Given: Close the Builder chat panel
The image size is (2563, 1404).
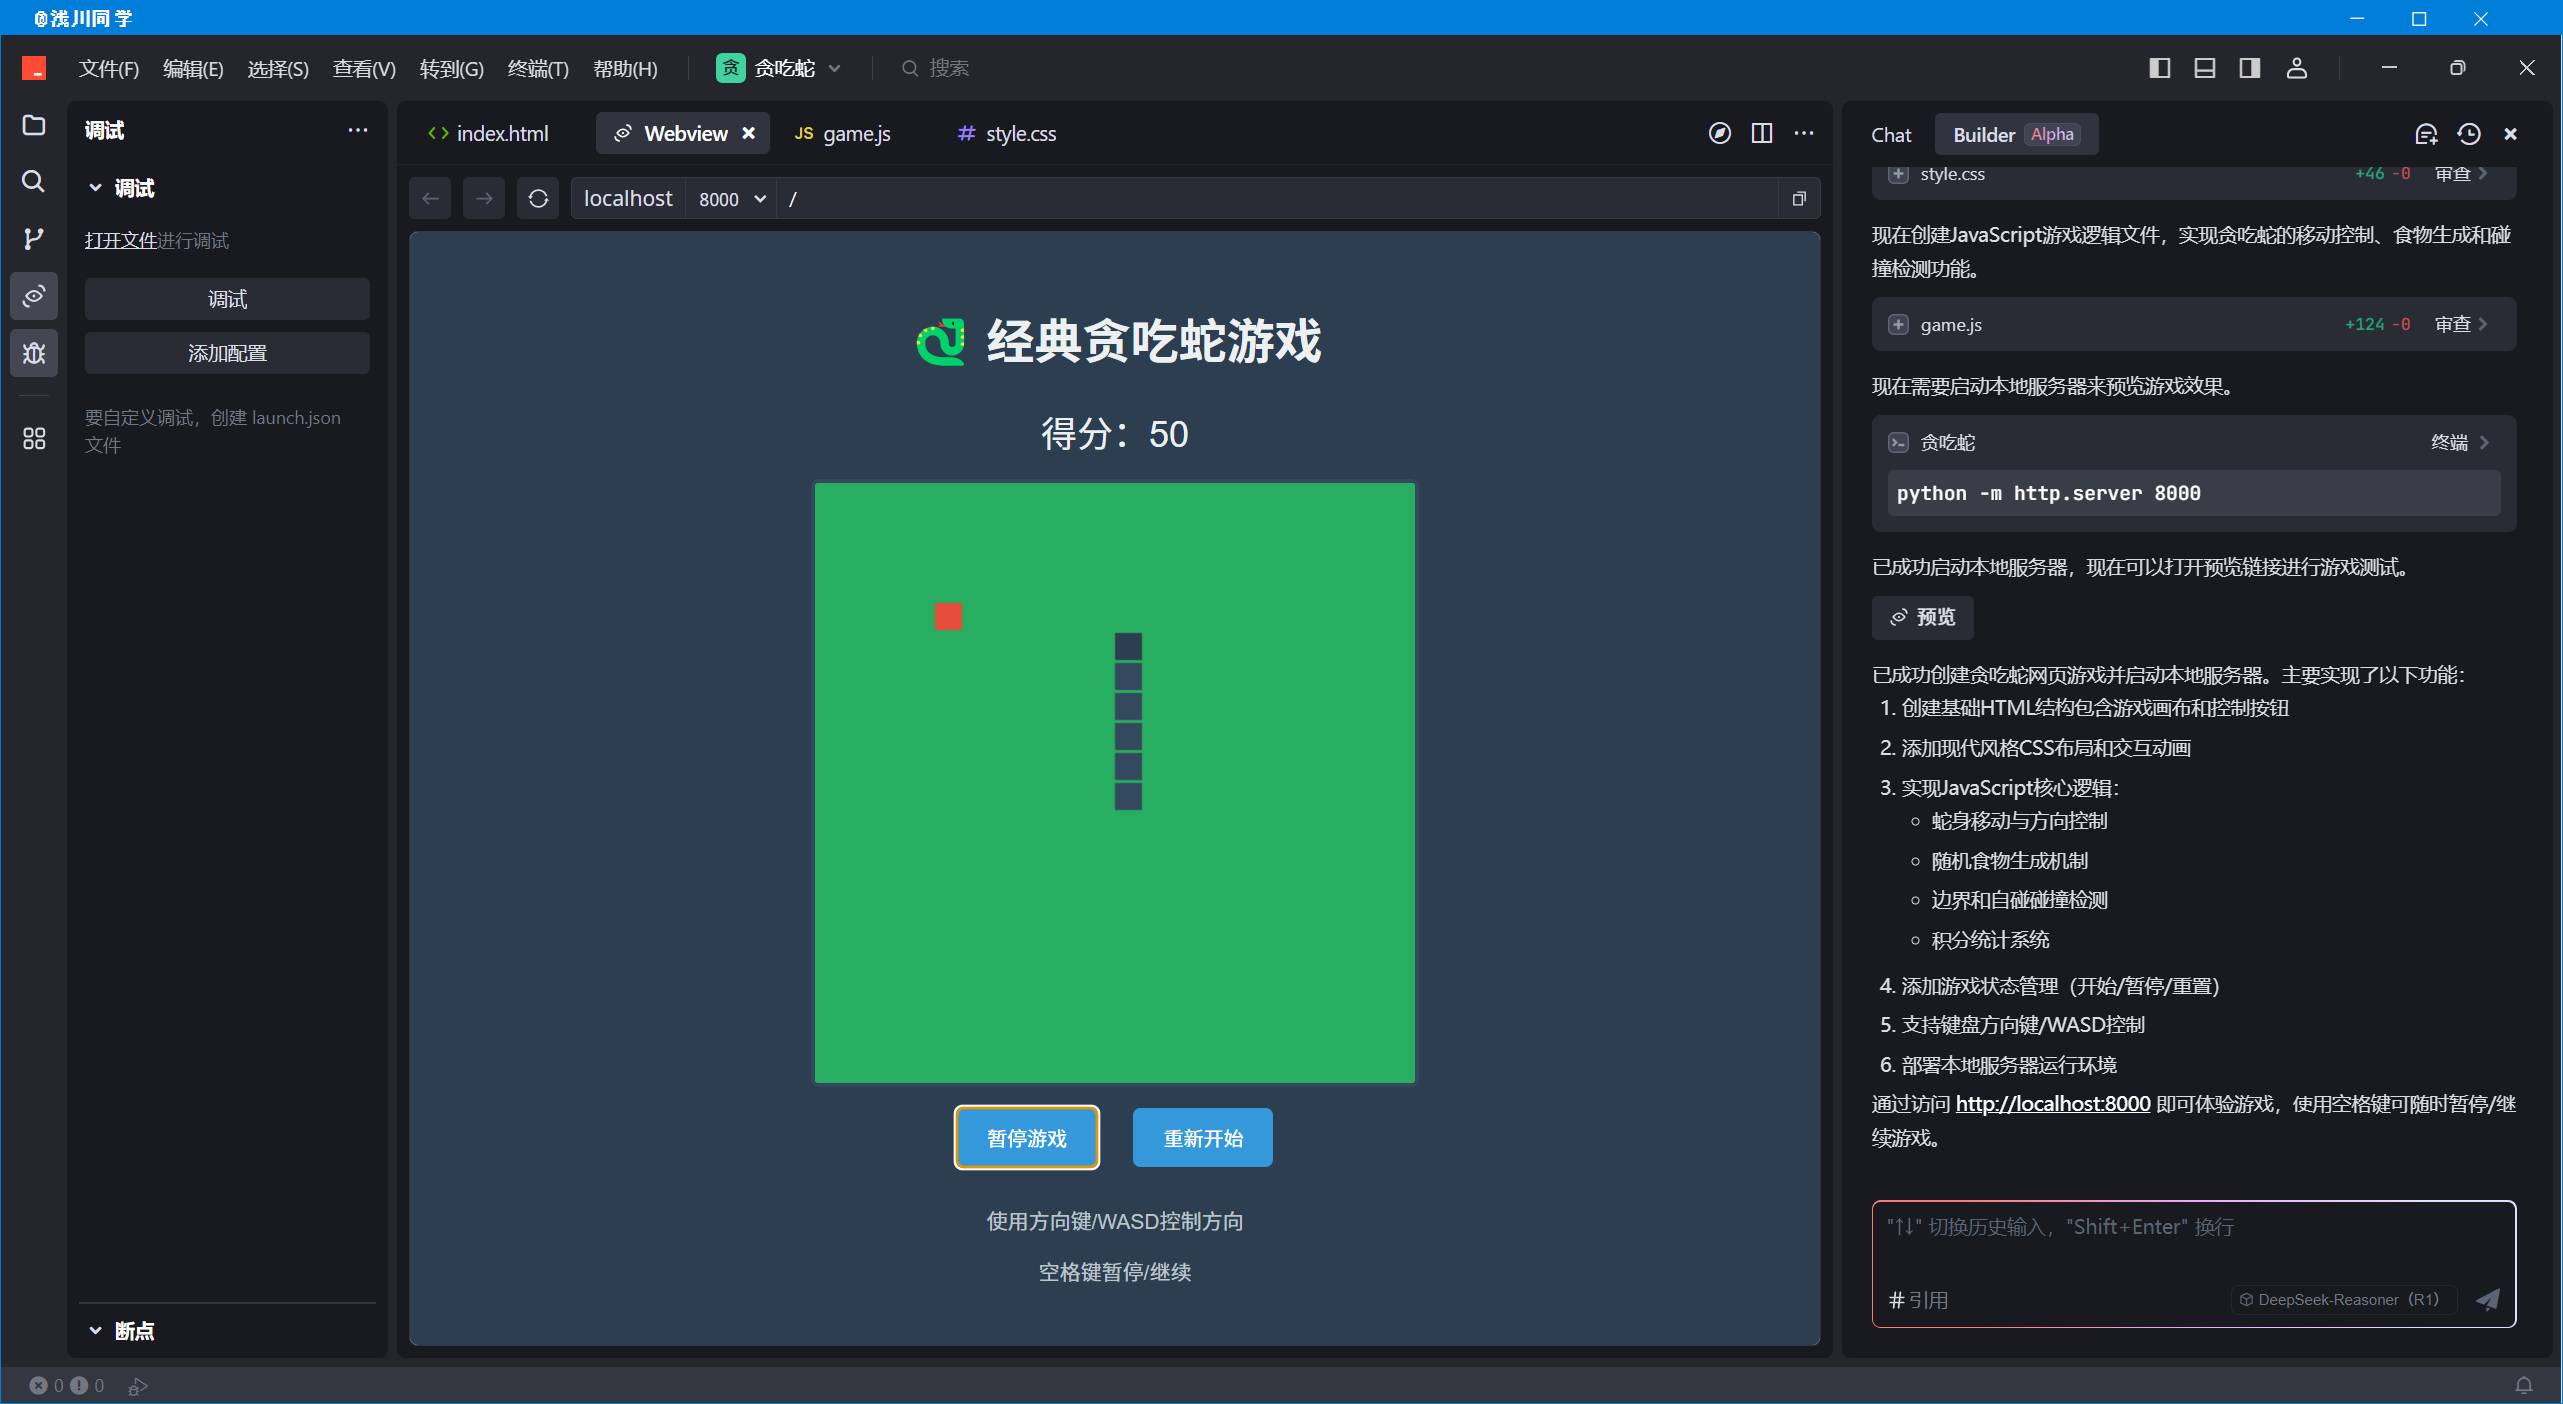Looking at the screenshot, I should (2510, 134).
